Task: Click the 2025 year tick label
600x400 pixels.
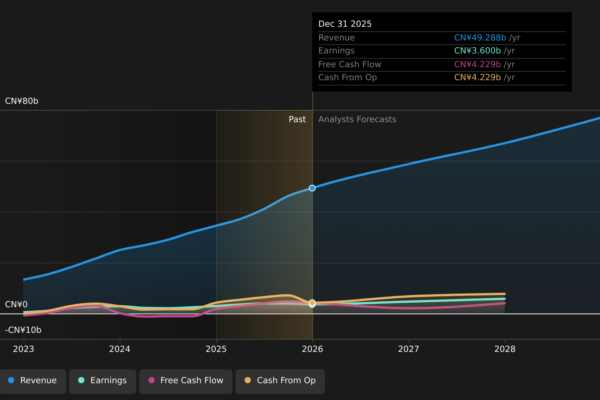Action: [216, 349]
